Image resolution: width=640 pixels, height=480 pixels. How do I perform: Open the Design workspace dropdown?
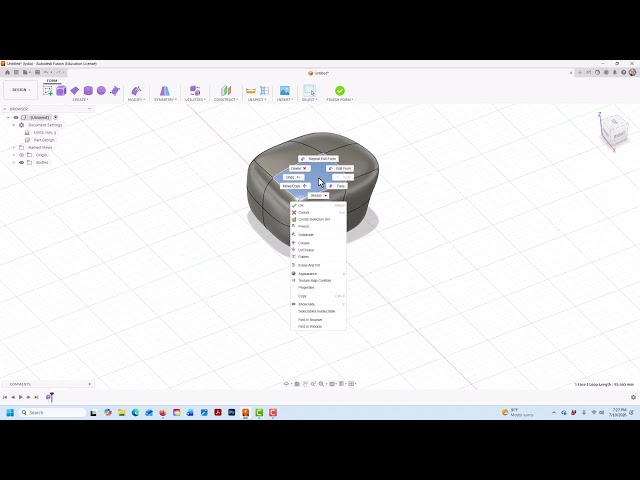coord(20,90)
